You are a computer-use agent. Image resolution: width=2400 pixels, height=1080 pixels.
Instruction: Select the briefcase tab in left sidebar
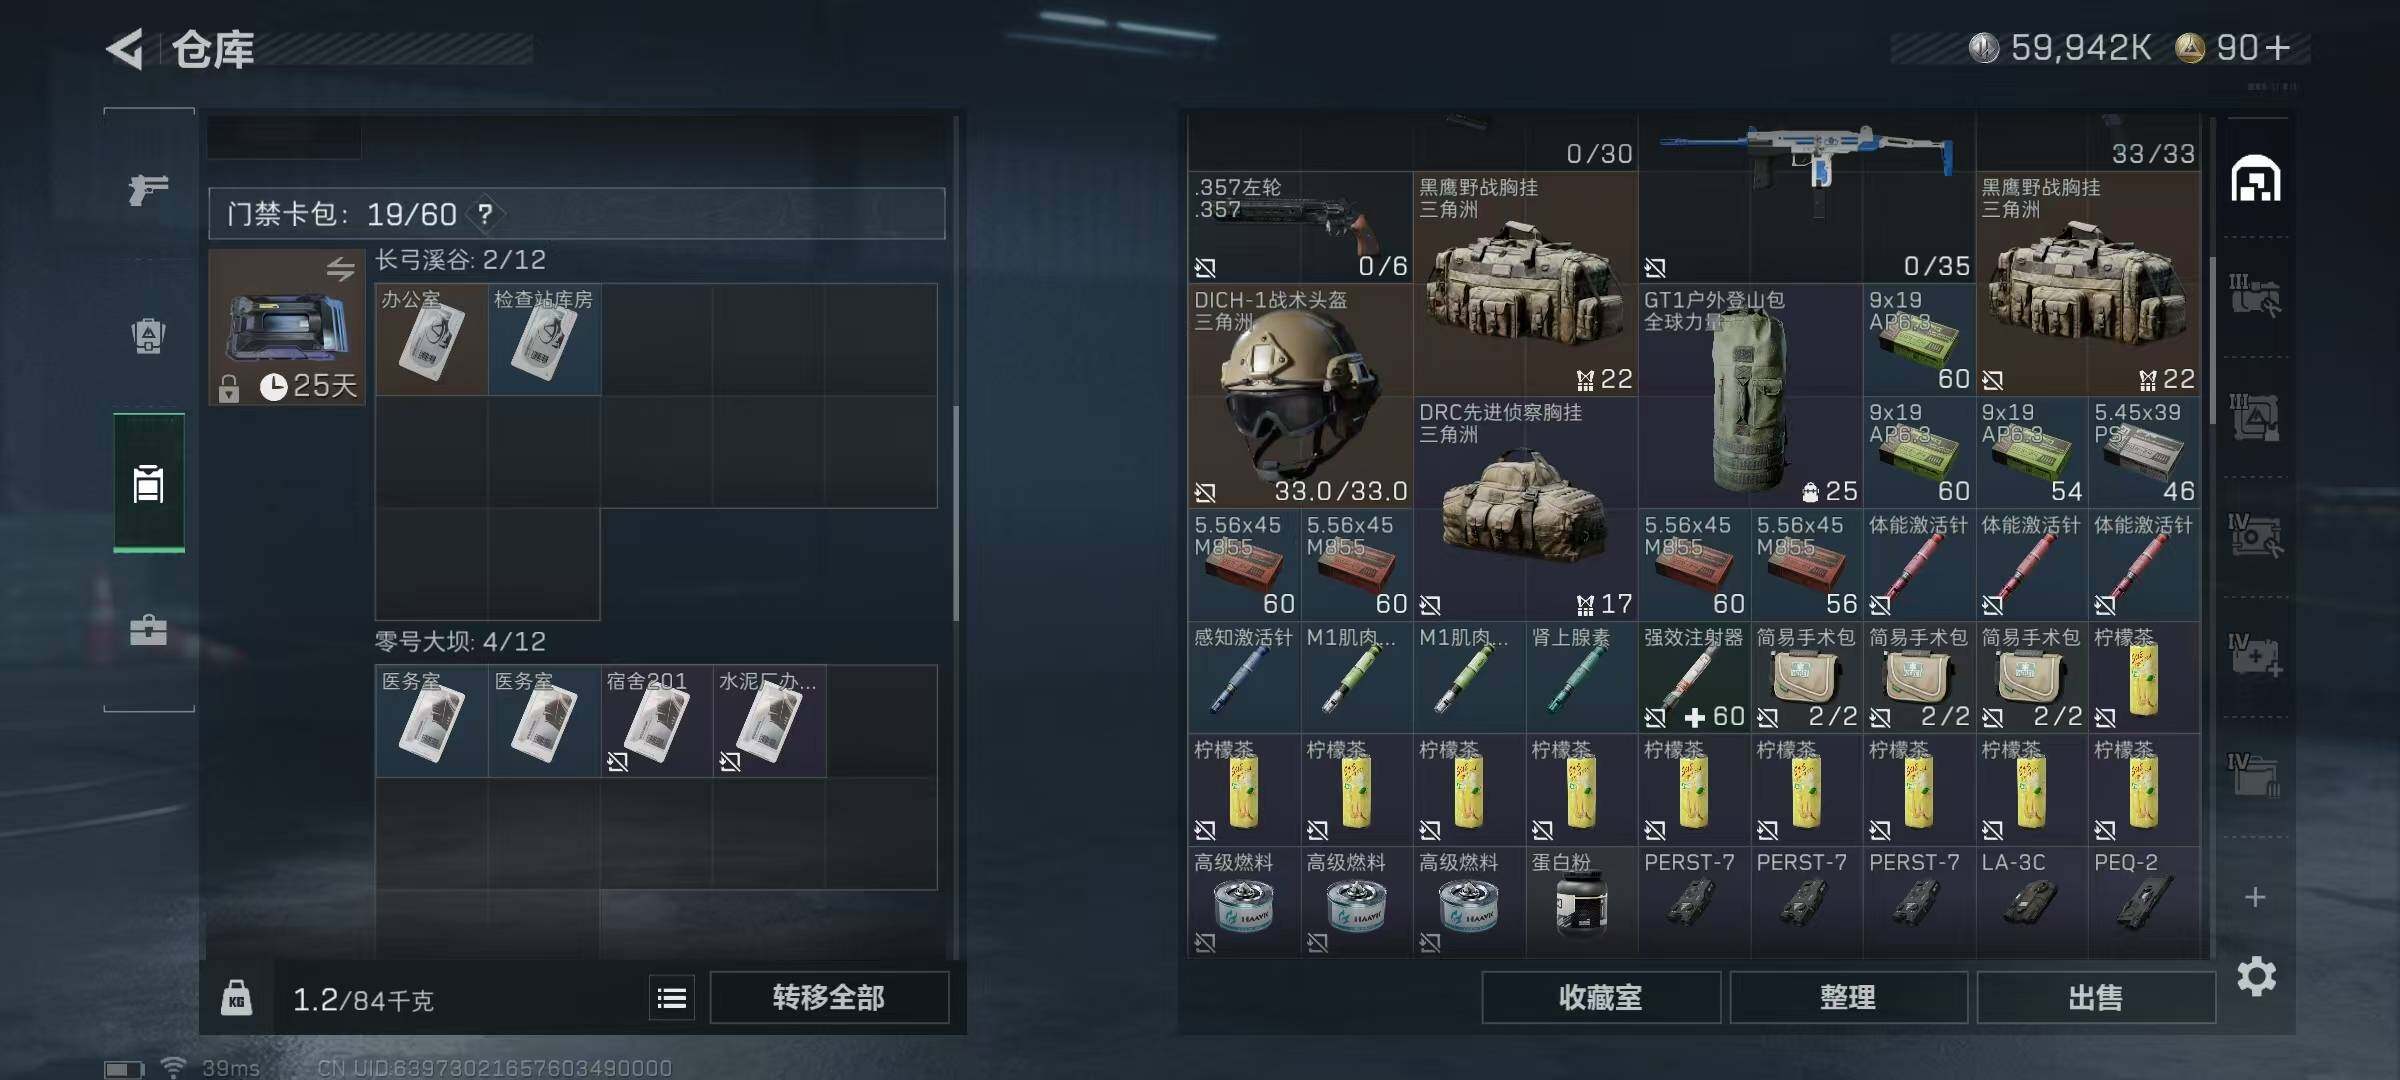[x=148, y=629]
